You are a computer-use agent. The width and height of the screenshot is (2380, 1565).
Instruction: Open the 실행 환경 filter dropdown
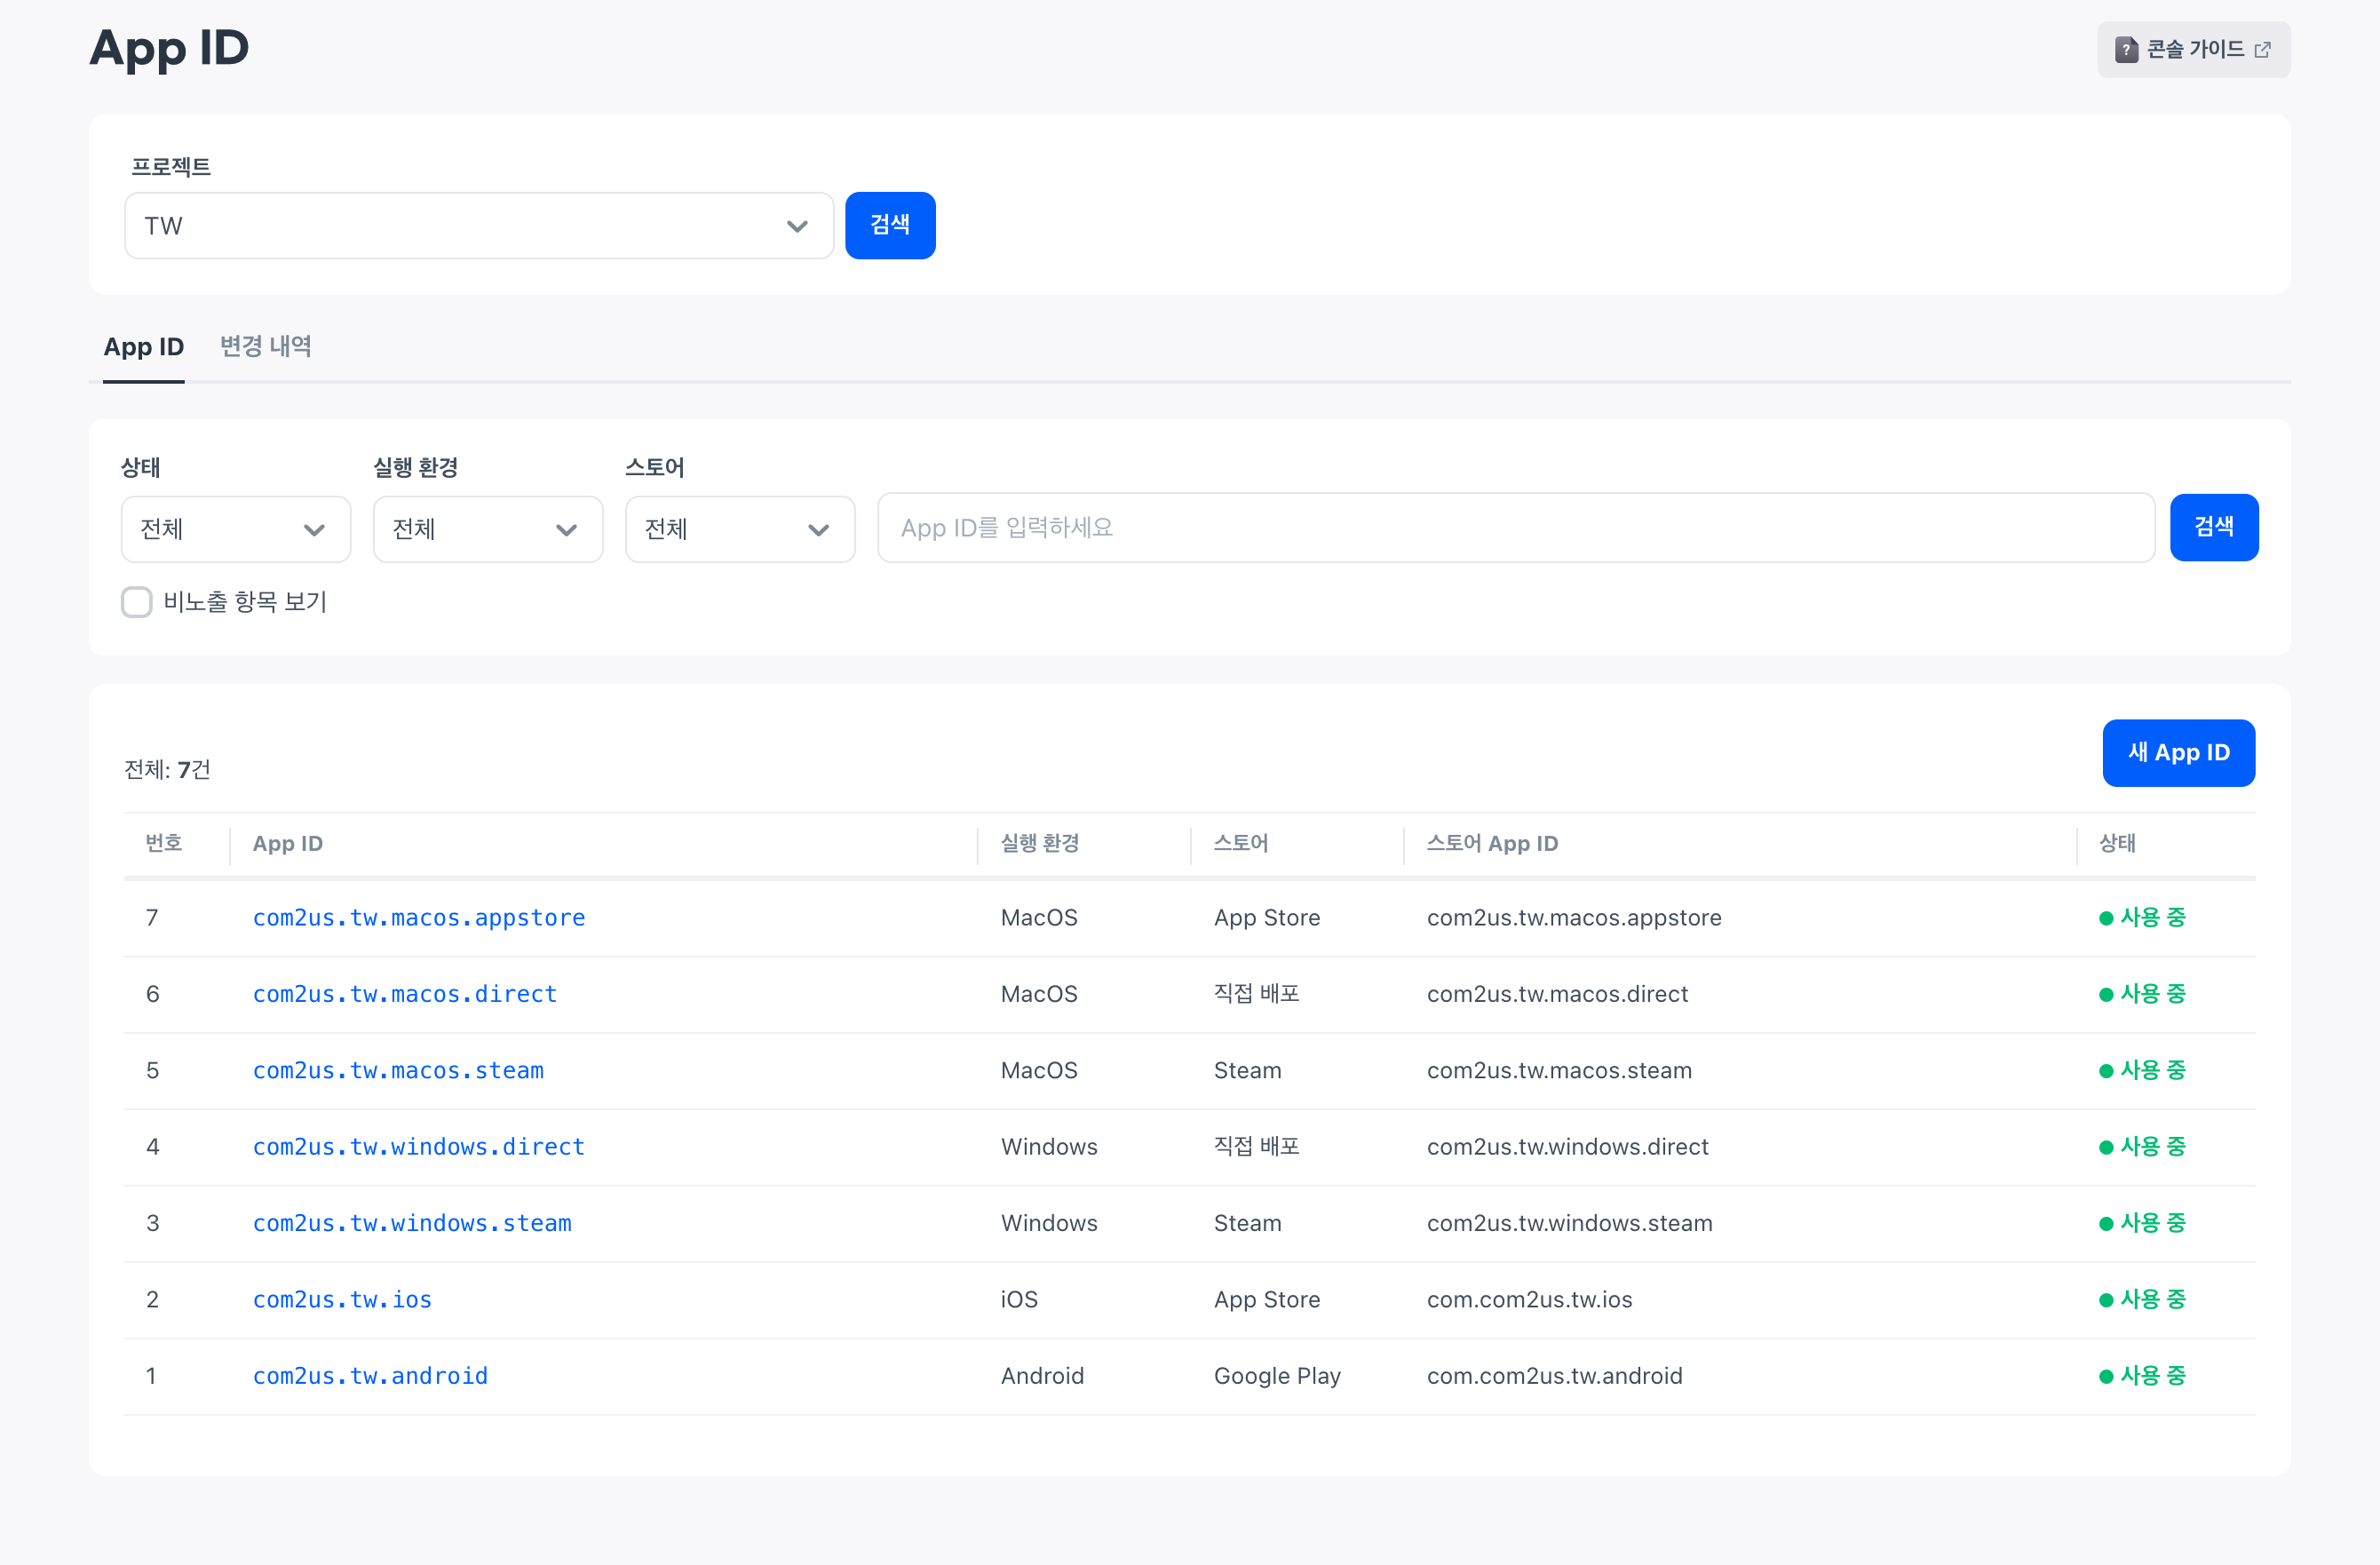tap(488, 529)
